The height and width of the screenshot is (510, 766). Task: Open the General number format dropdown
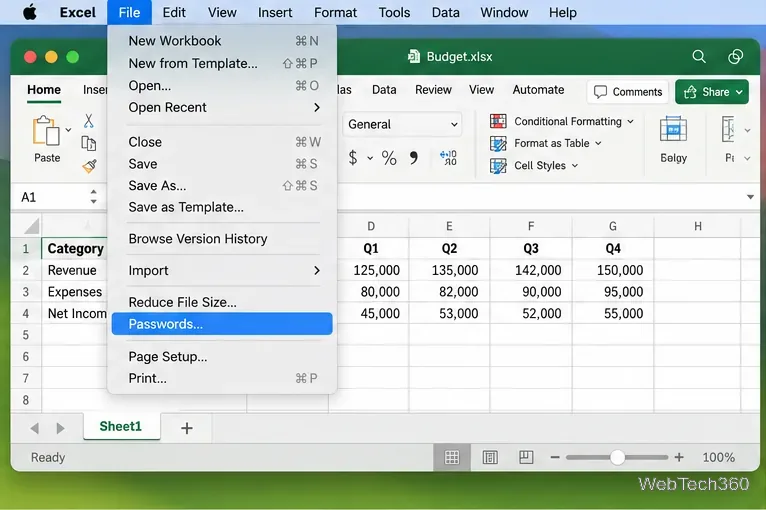[x=402, y=125]
